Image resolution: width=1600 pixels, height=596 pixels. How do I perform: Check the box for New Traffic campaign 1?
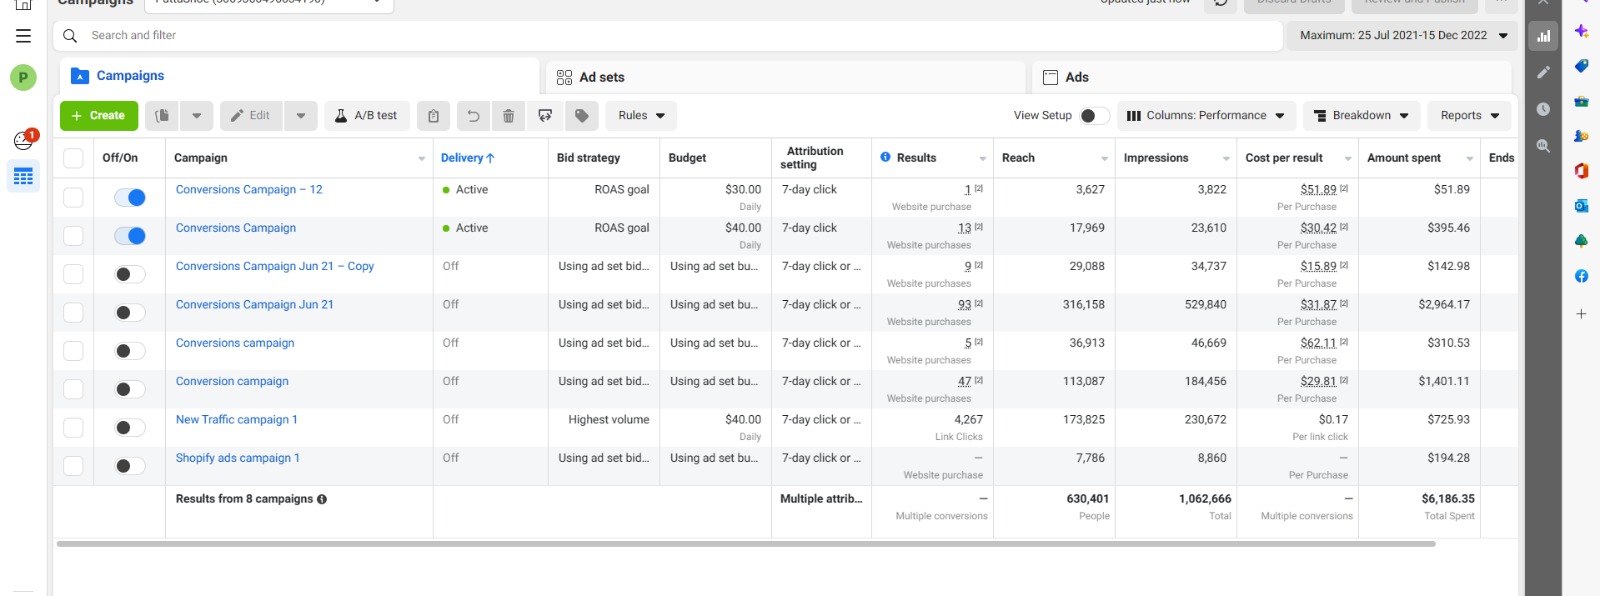pos(73,428)
